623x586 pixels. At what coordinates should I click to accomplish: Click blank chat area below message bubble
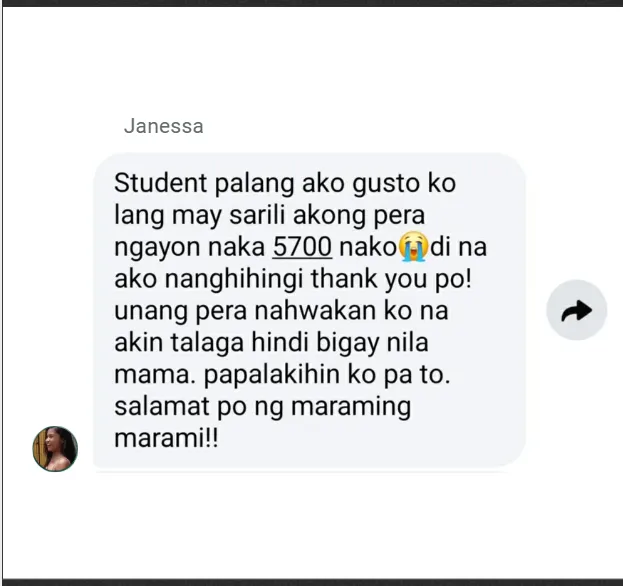(x=310, y=524)
